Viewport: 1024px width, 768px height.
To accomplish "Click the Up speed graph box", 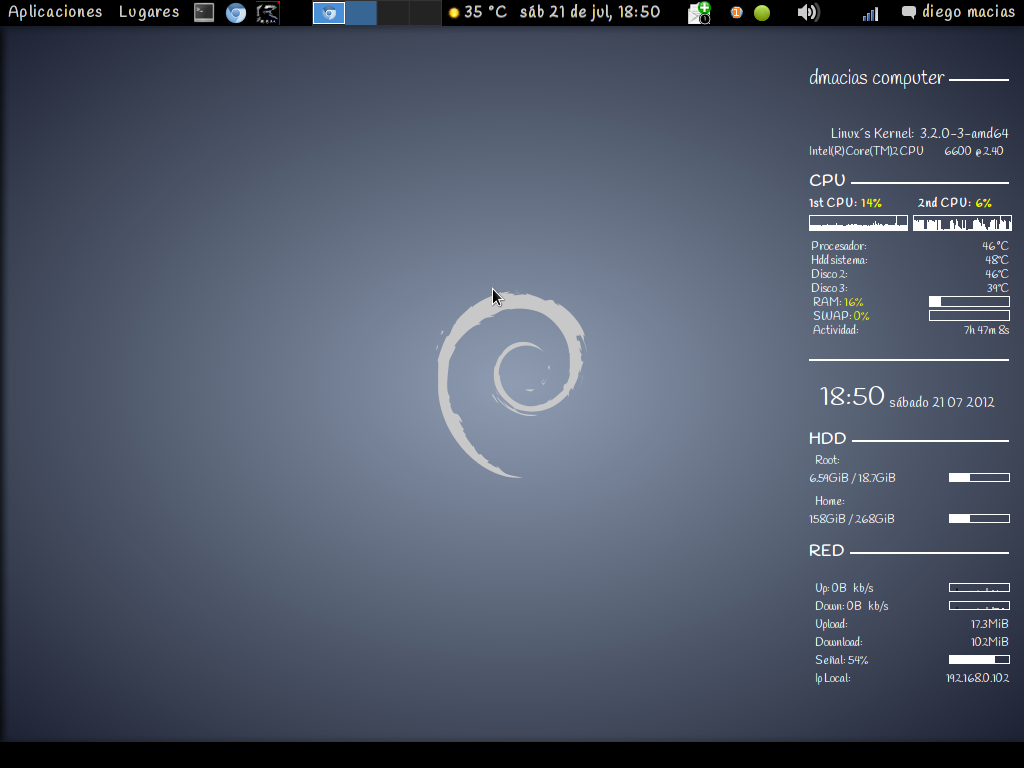I will pyautogui.click(x=979, y=588).
